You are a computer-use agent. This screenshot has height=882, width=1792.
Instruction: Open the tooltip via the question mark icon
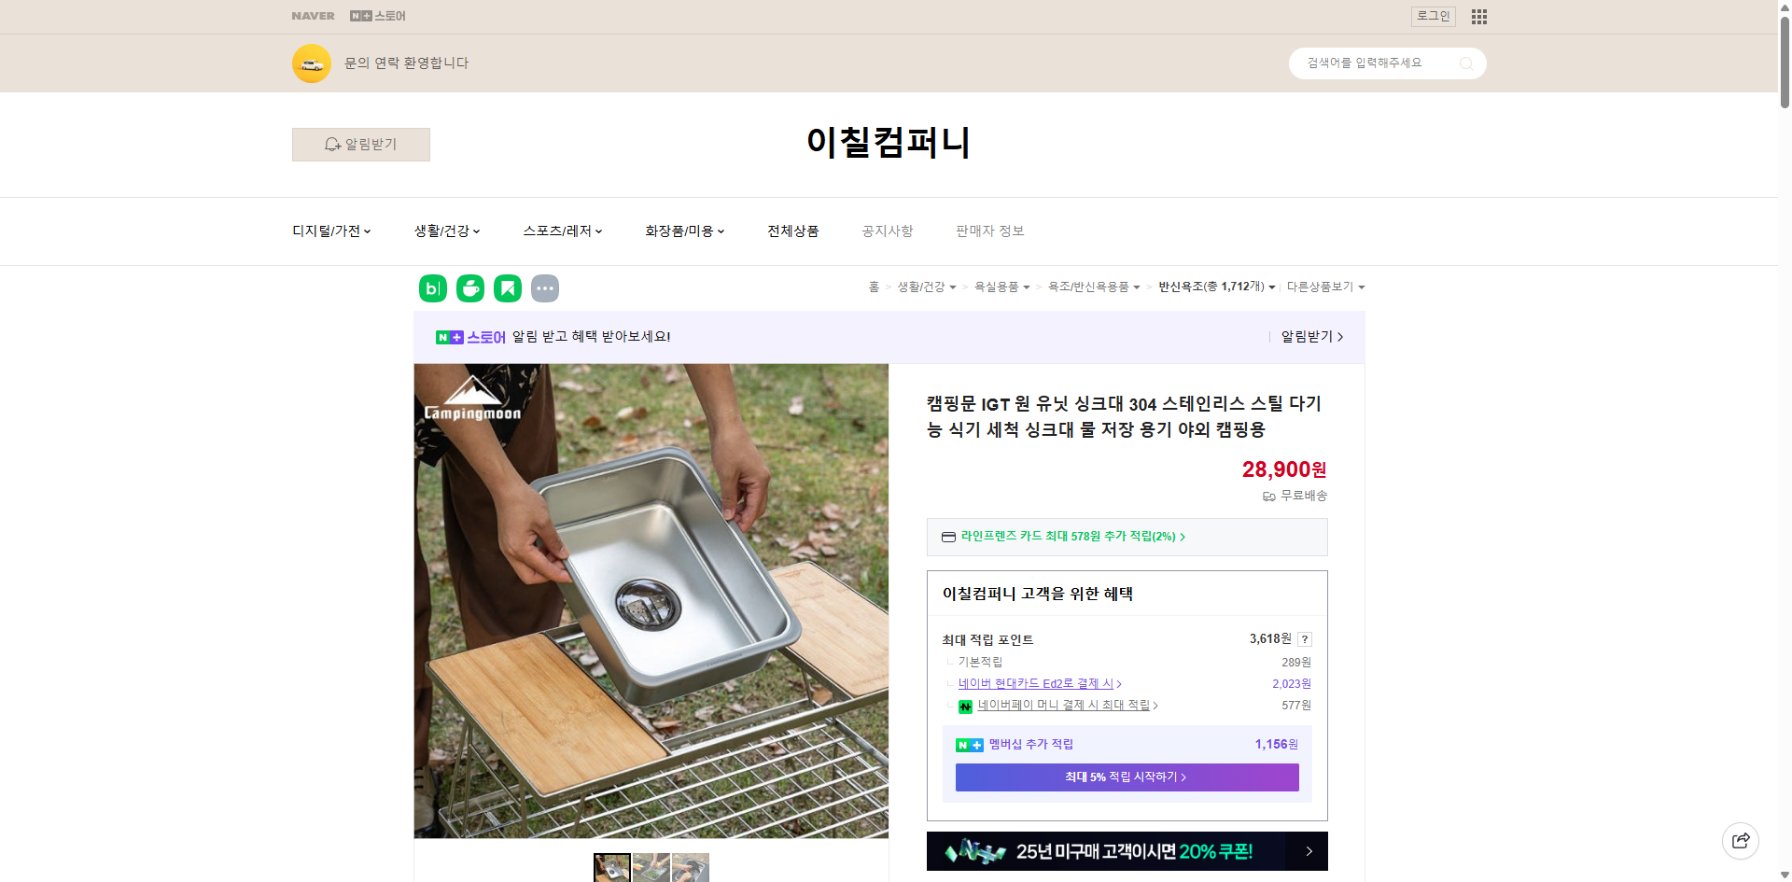coord(1305,638)
